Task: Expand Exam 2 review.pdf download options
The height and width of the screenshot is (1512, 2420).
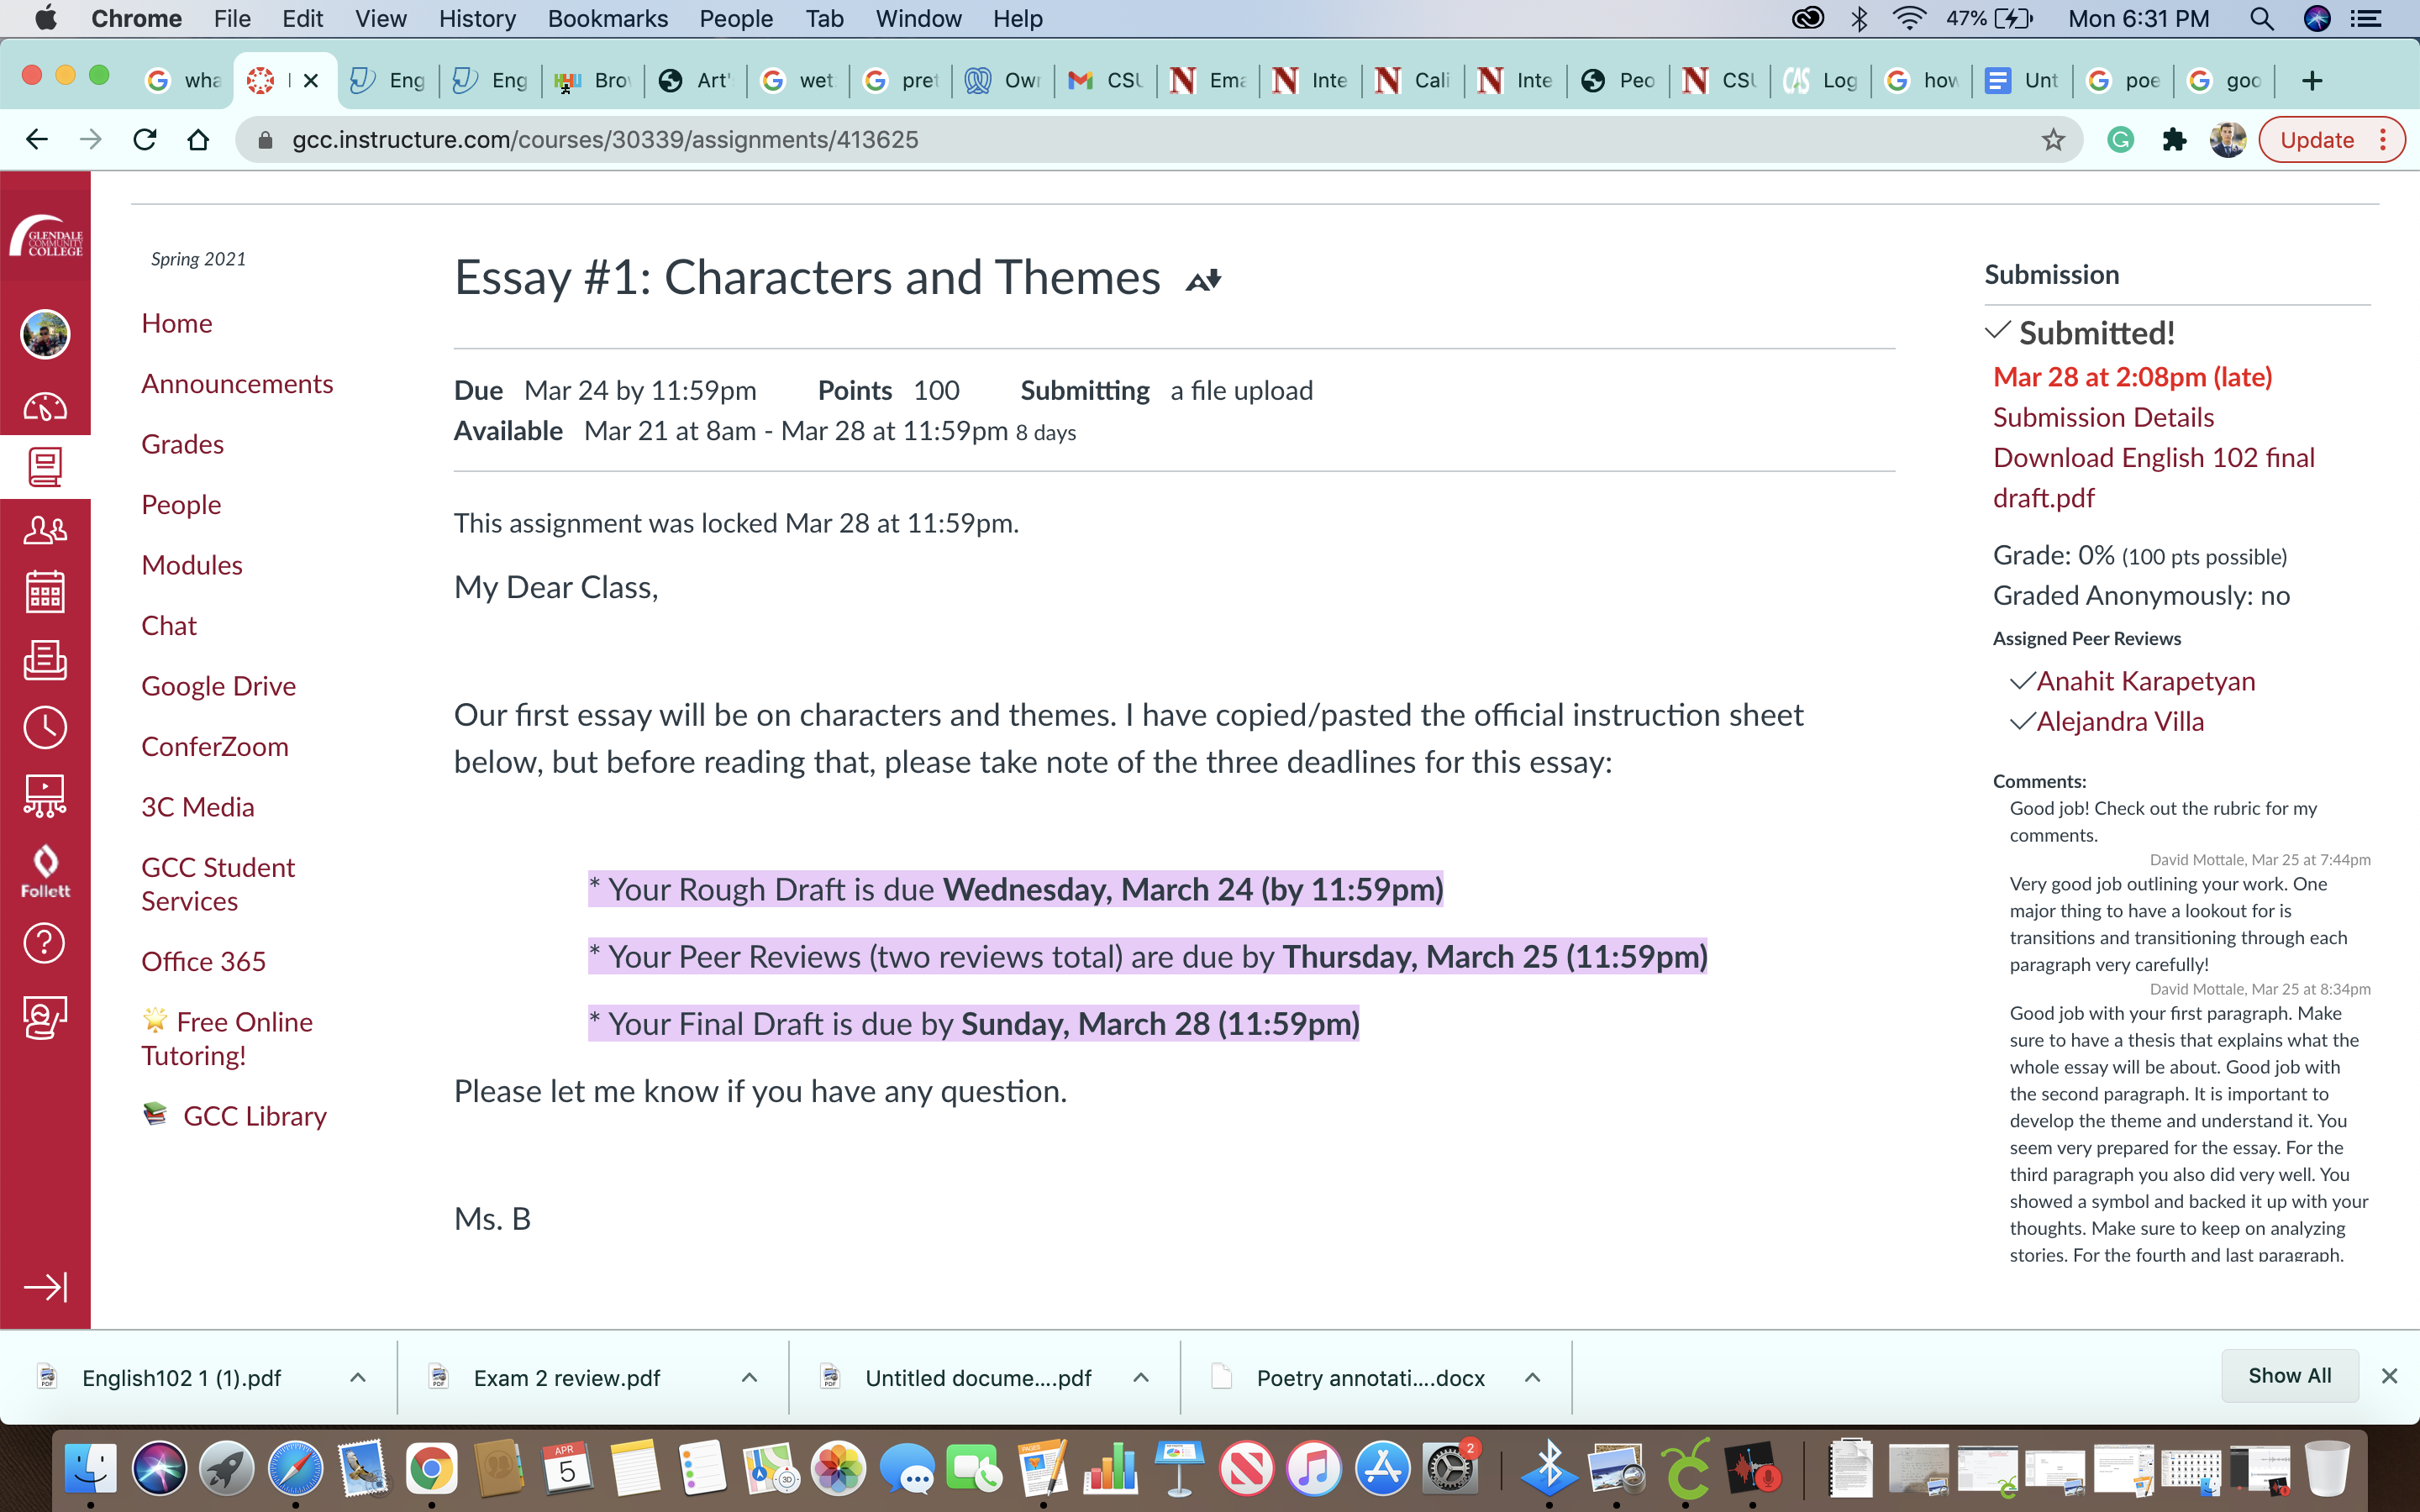Action: (x=749, y=1378)
